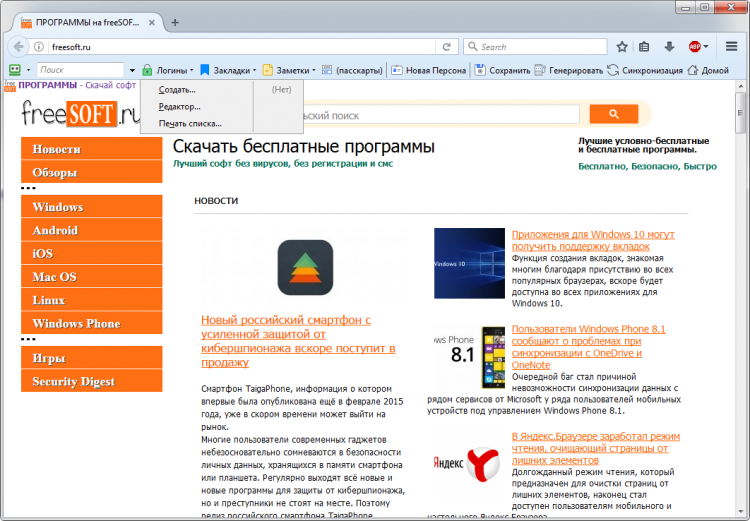Click the Логины lock icon
The height and width of the screenshot is (521, 750).
[147, 70]
